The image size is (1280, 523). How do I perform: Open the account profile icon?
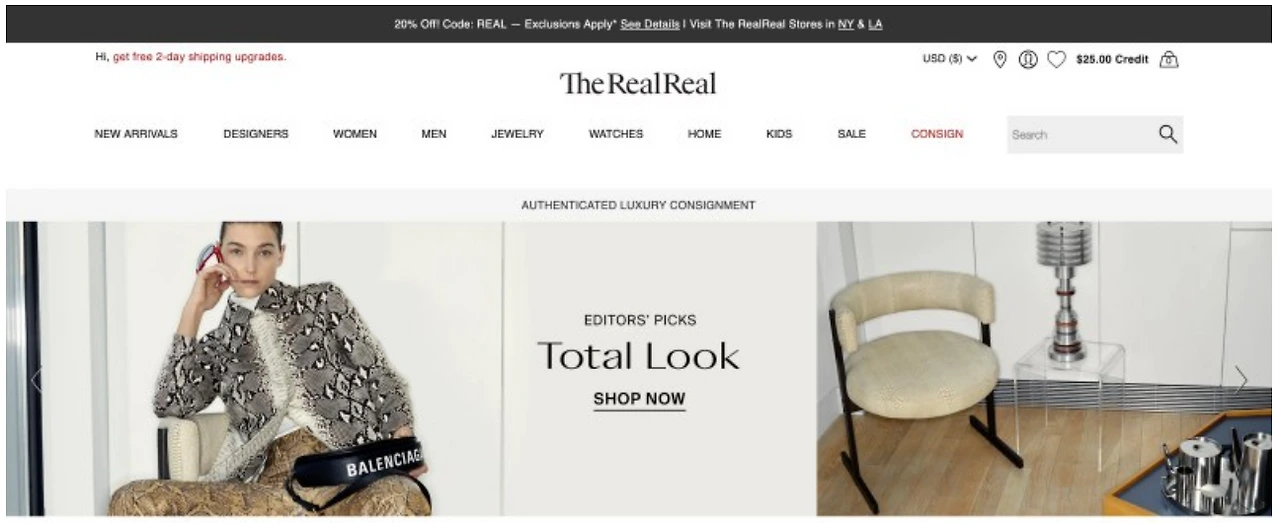1027,60
